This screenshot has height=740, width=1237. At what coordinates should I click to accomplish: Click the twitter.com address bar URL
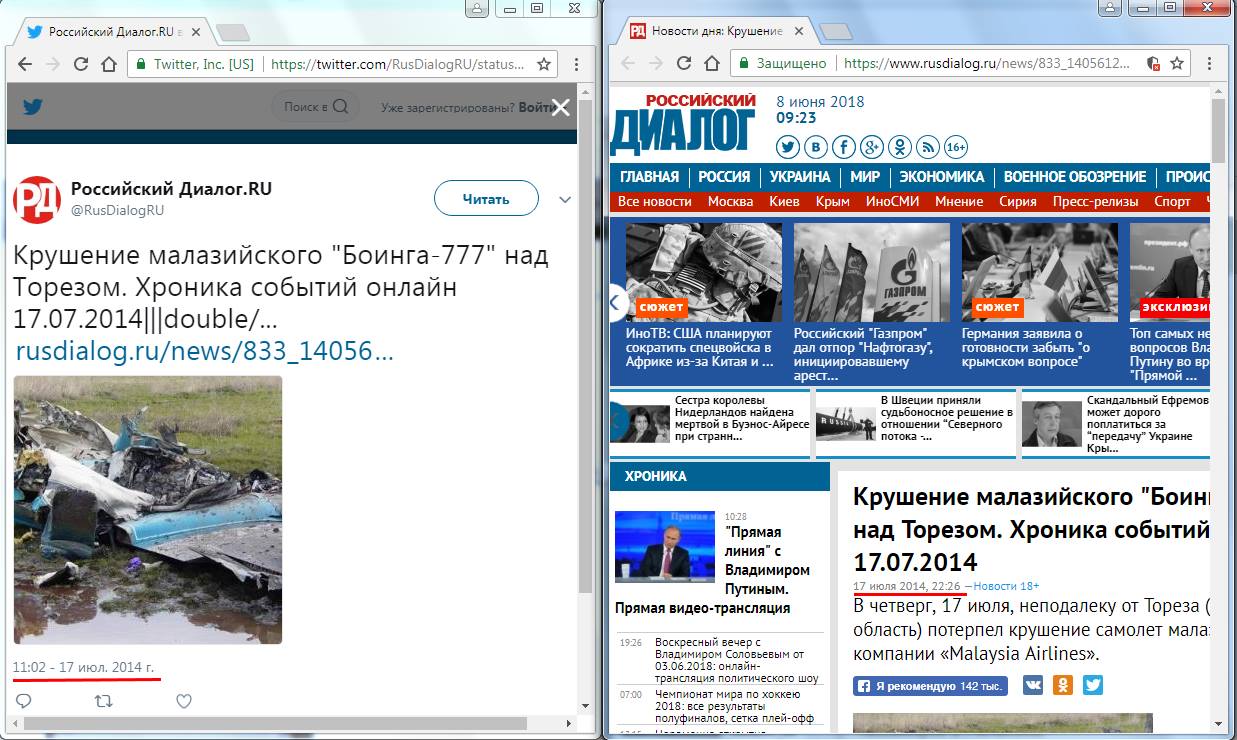pos(397,64)
